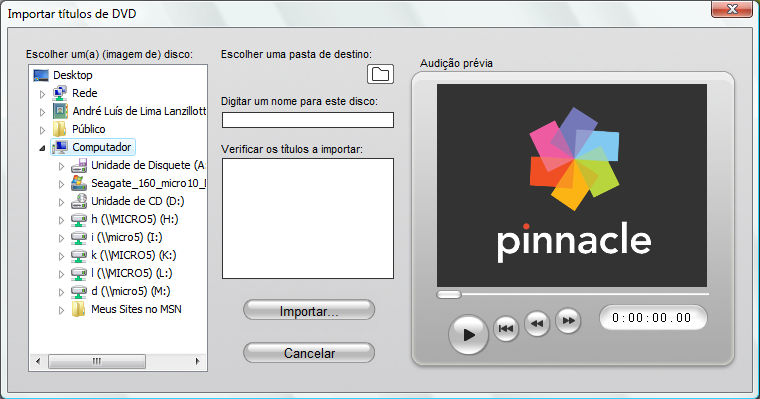Click the 0:00:00.00 timecode display
The image size is (760, 399).
652,318
